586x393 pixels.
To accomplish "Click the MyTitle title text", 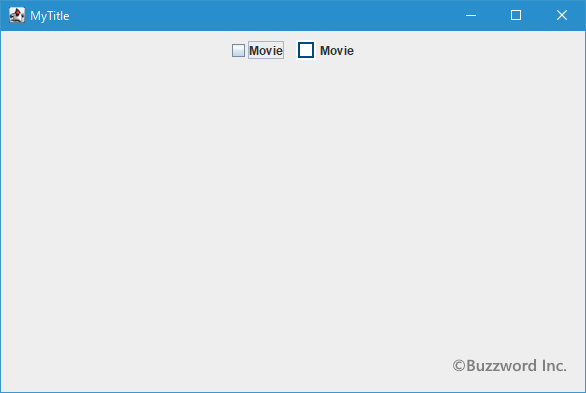I will point(50,16).
